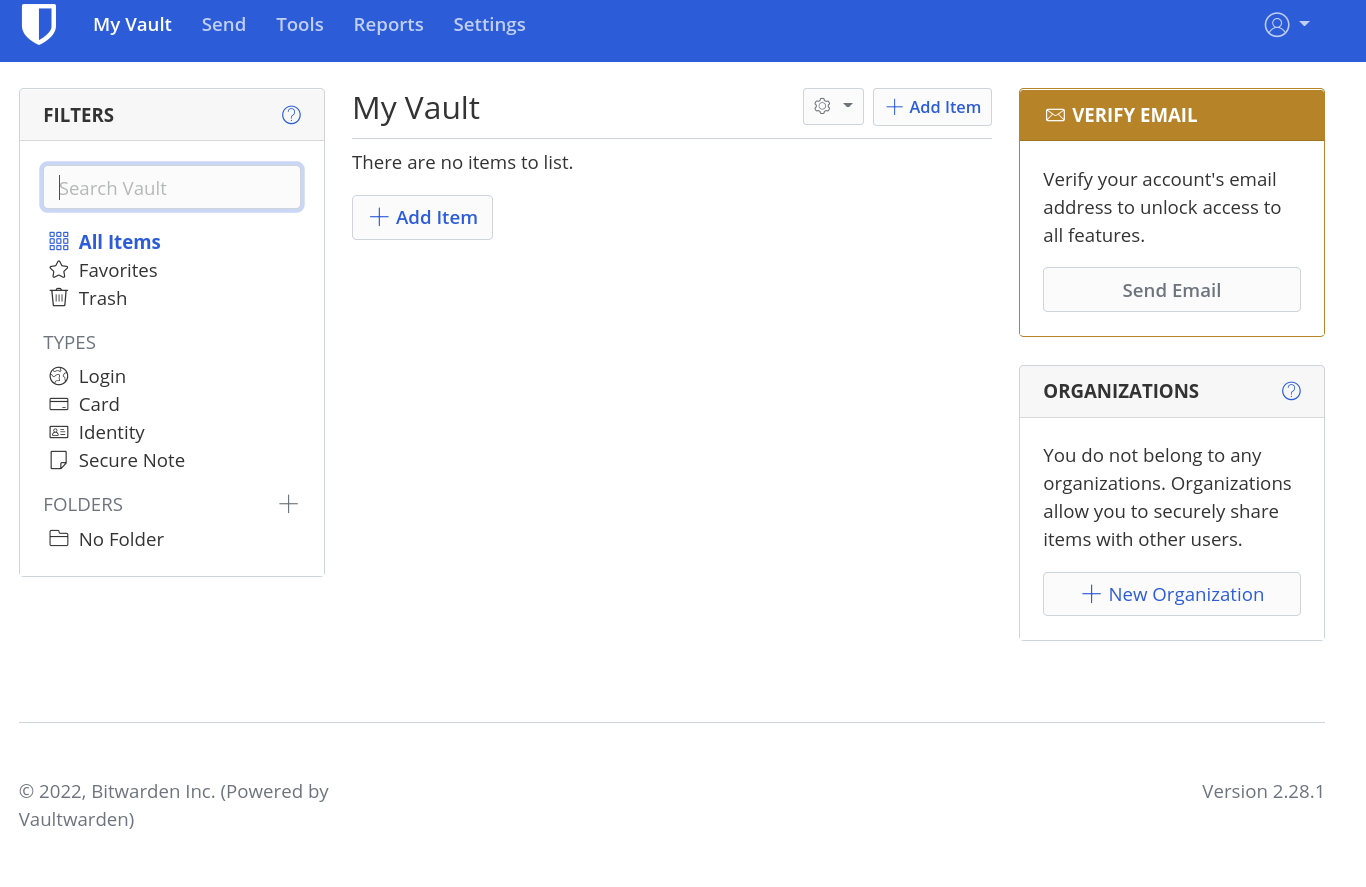The image size is (1366, 887).
Task: Select the No Folder filter
Action: point(121,539)
